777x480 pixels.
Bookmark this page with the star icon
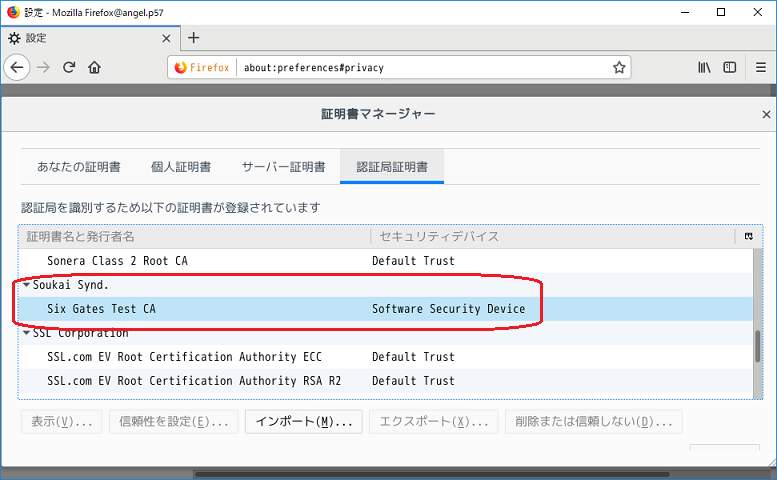click(619, 67)
